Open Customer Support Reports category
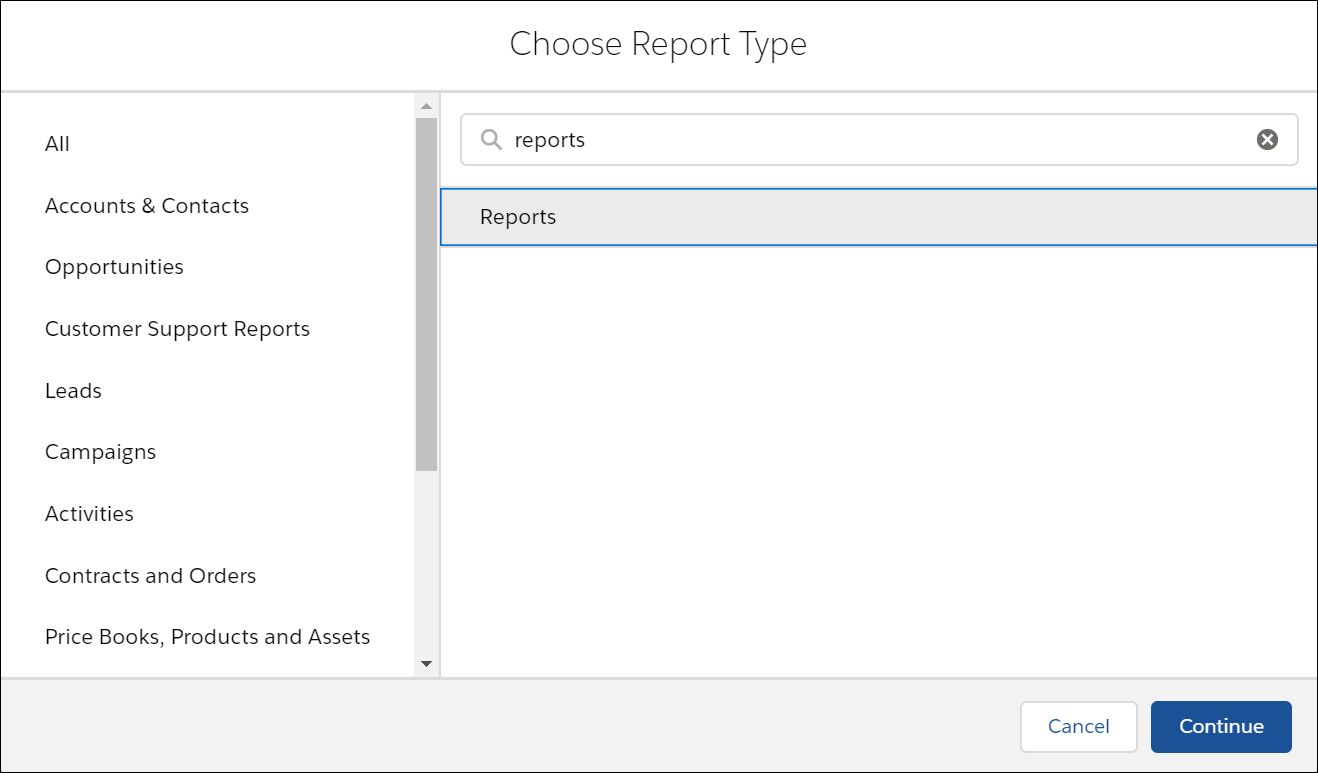The image size is (1318, 773). tap(177, 328)
